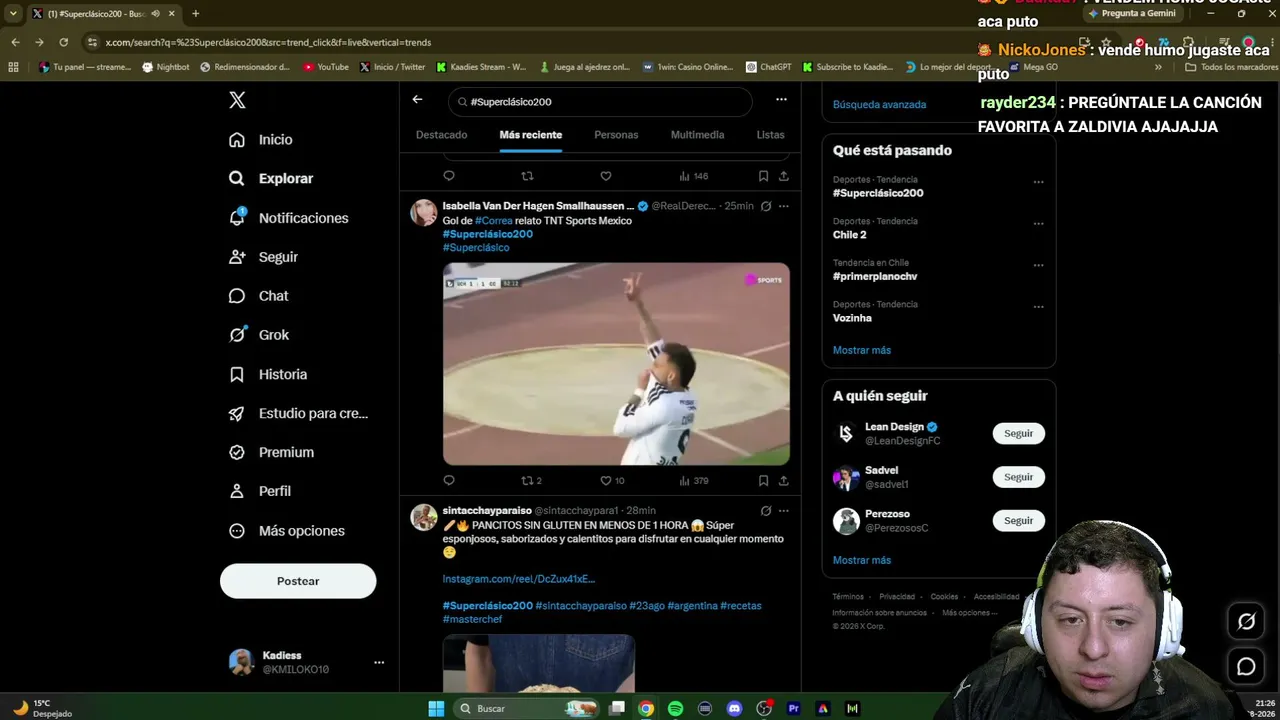
Task: Play the Correa goal video
Action: point(616,364)
